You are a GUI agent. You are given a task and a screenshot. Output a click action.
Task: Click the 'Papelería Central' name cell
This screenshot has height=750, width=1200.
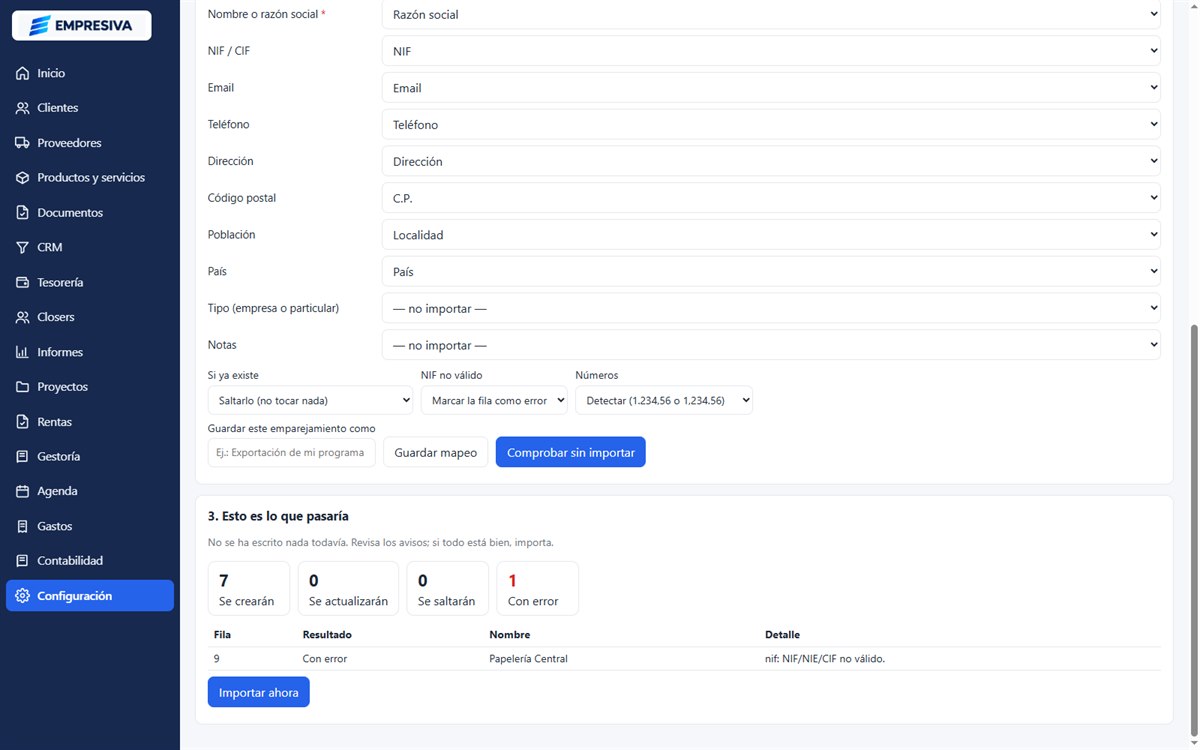tap(528, 659)
